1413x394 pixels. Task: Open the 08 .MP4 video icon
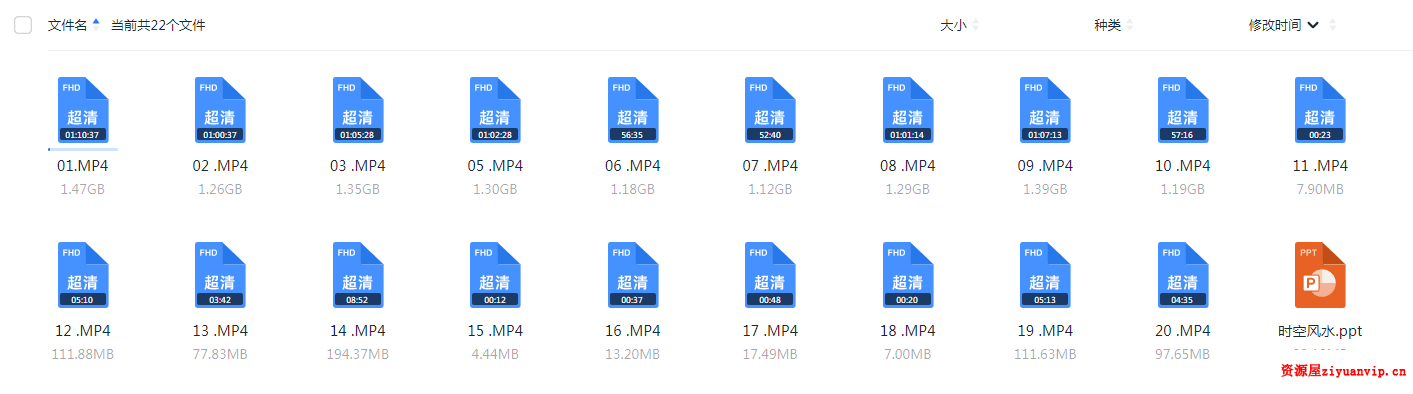point(908,110)
